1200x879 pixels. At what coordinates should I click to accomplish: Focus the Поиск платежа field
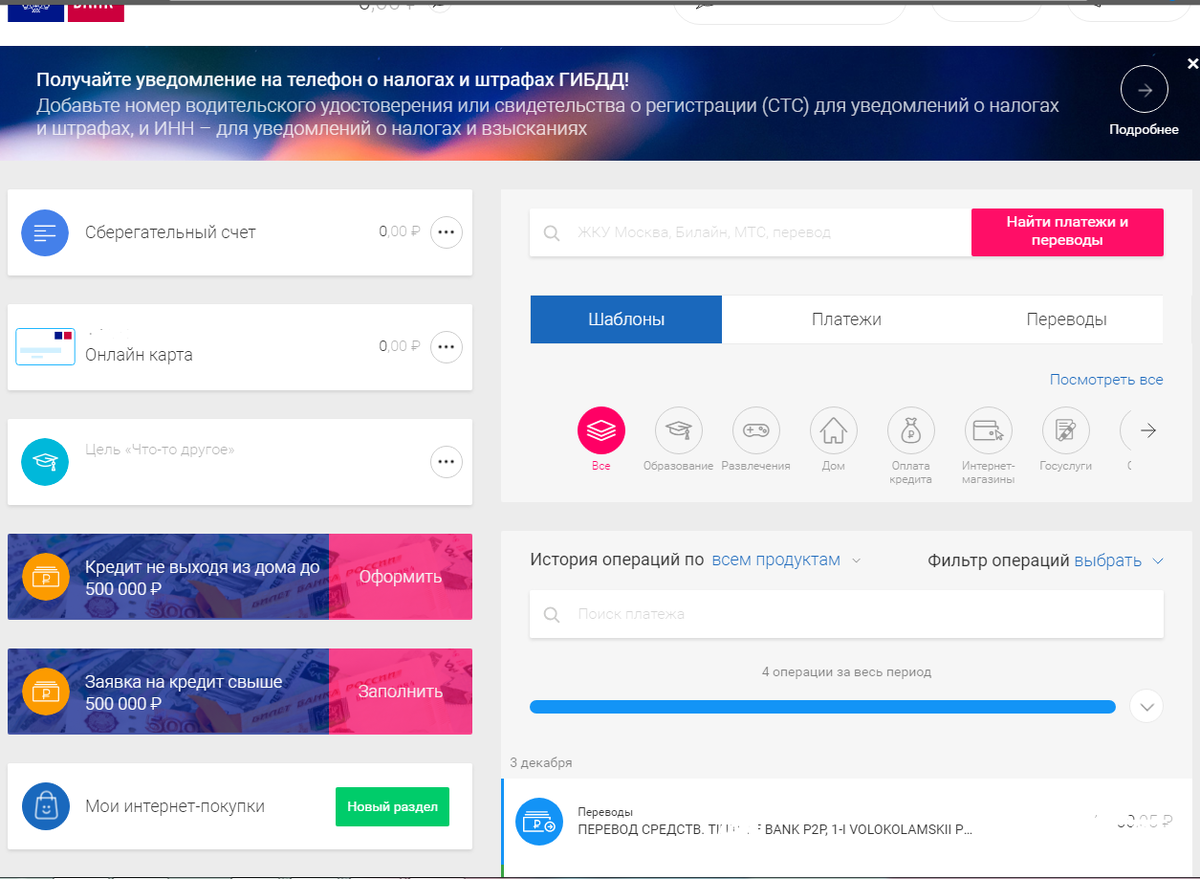click(846, 614)
